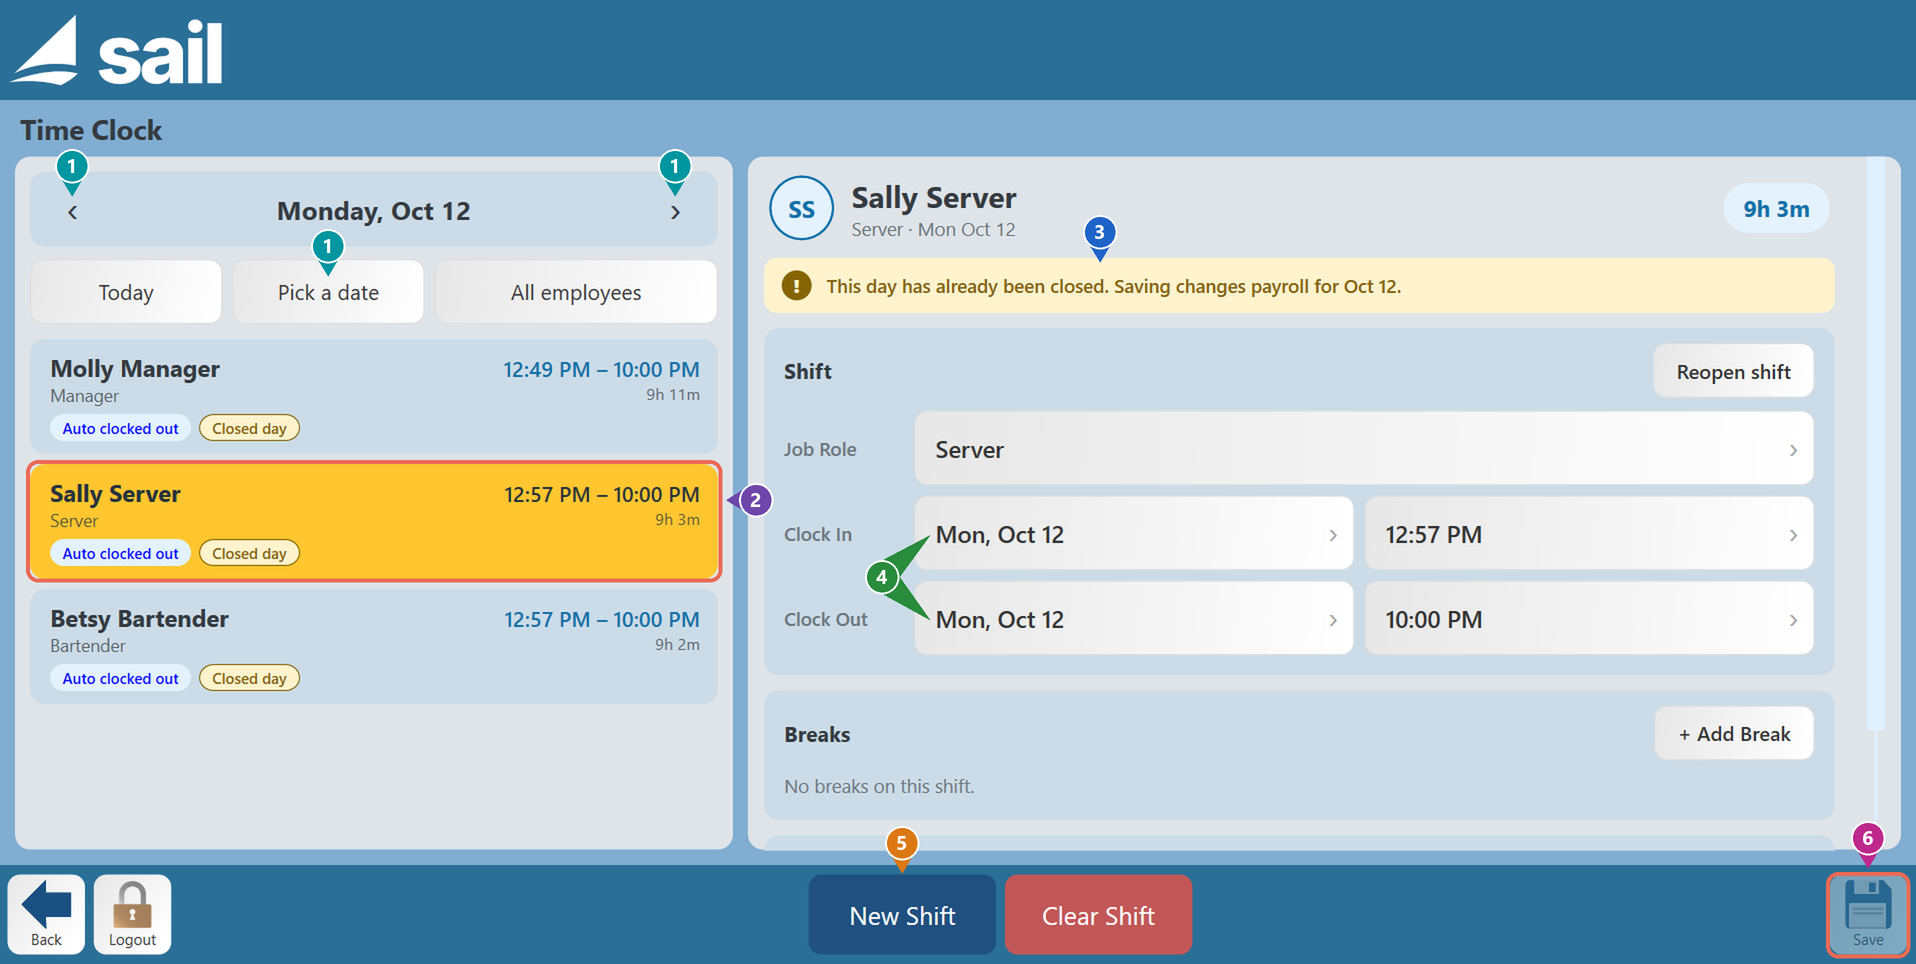Click the Sail logo
Screen dimensions: 1916x964
pyautogui.click(x=116, y=51)
